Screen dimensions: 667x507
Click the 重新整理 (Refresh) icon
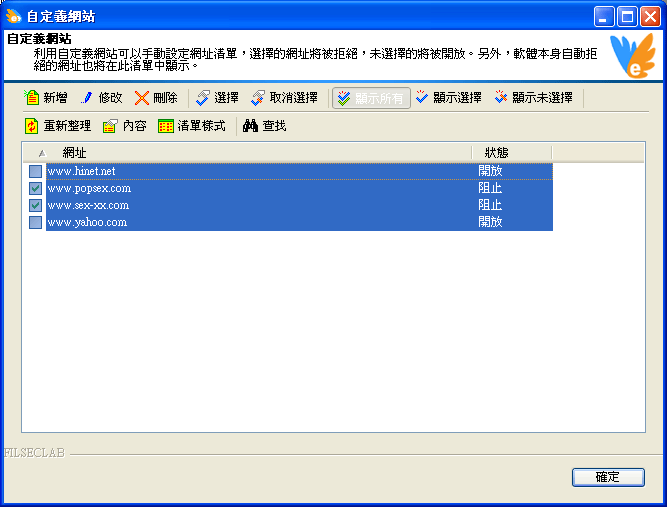[32, 126]
